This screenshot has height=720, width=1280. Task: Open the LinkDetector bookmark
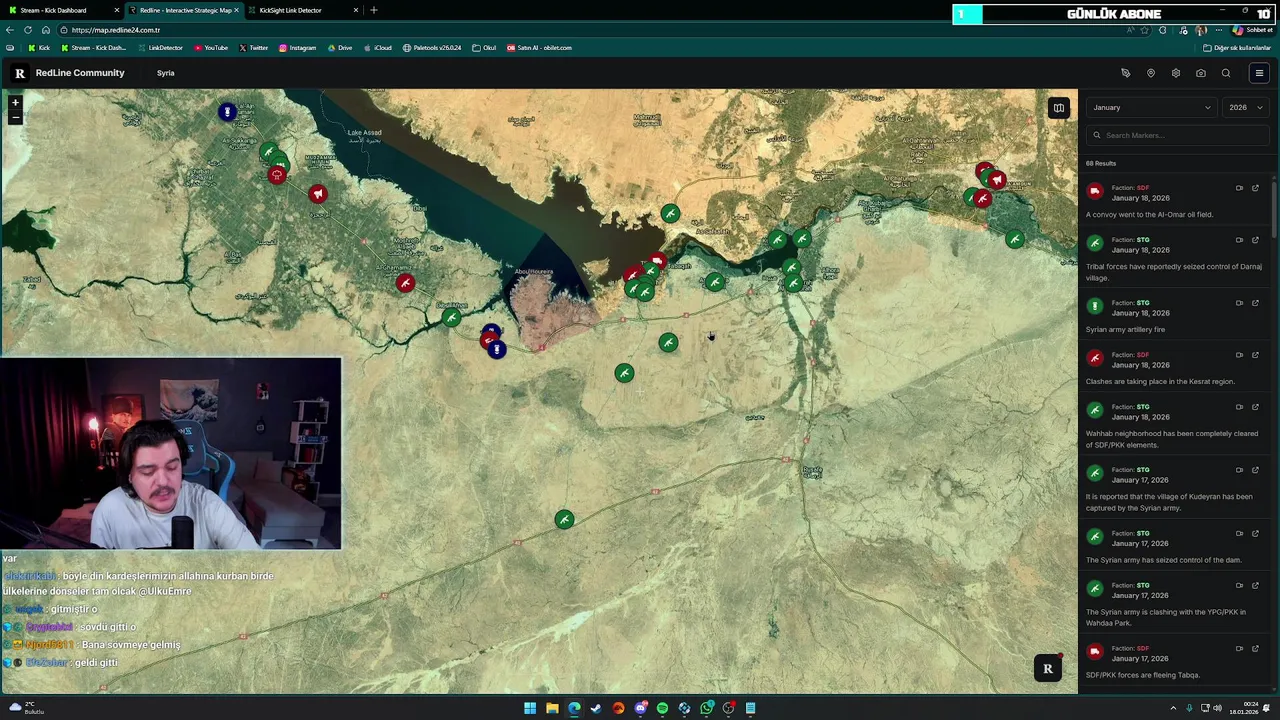coord(160,48)
